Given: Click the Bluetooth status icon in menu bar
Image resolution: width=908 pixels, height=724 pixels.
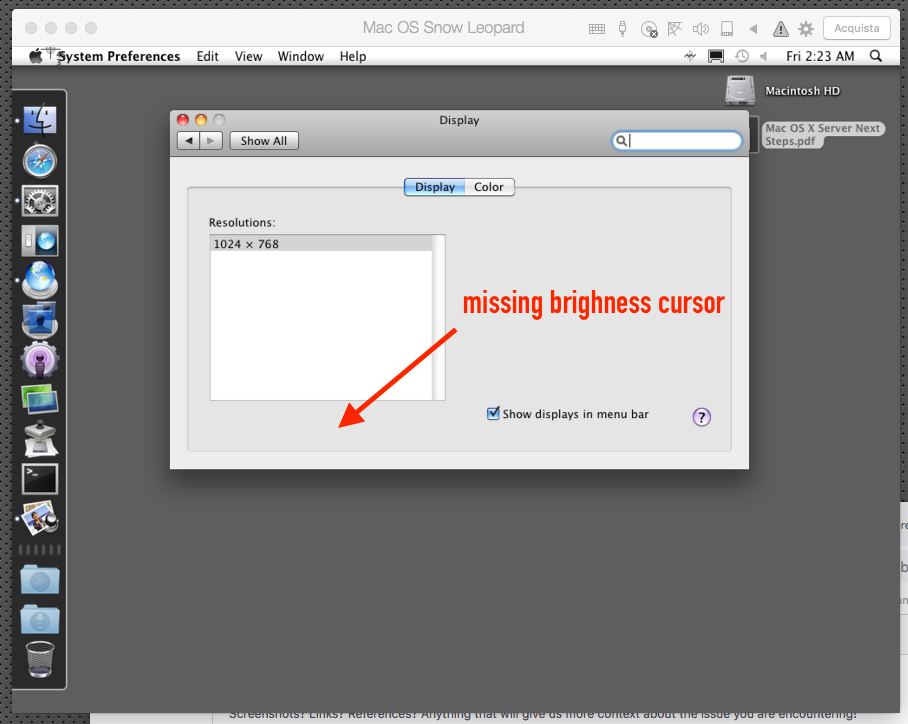Looking at the screenshot, I should coord(690,56).
